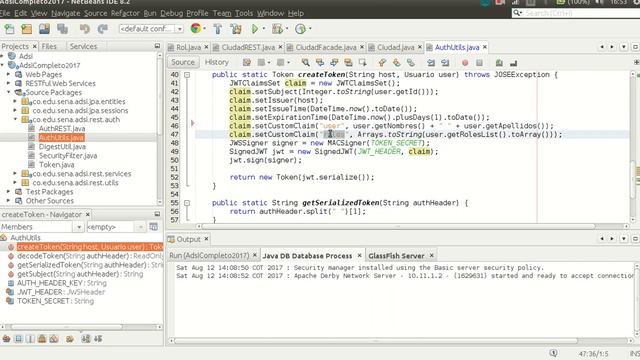Click the Stop Macro Recording icon
The image size is (640, 360).
[479, 63]
